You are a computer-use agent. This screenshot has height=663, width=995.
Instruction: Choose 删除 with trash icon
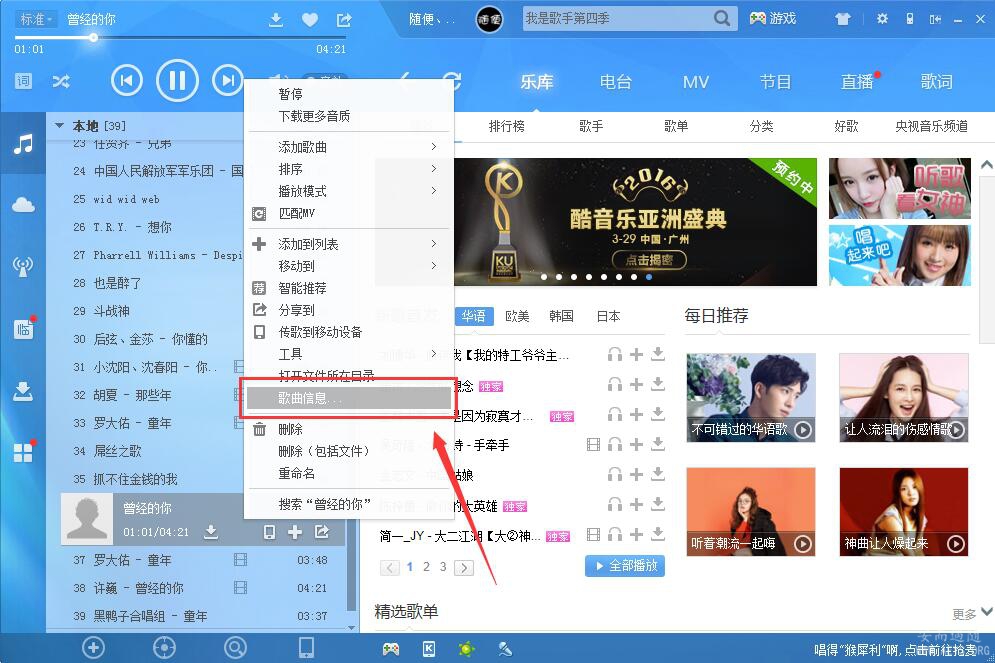pos(349,429)
